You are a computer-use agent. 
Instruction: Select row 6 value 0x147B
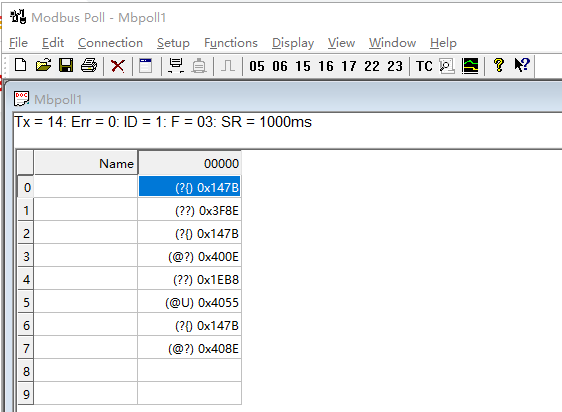tap(190, 325)
